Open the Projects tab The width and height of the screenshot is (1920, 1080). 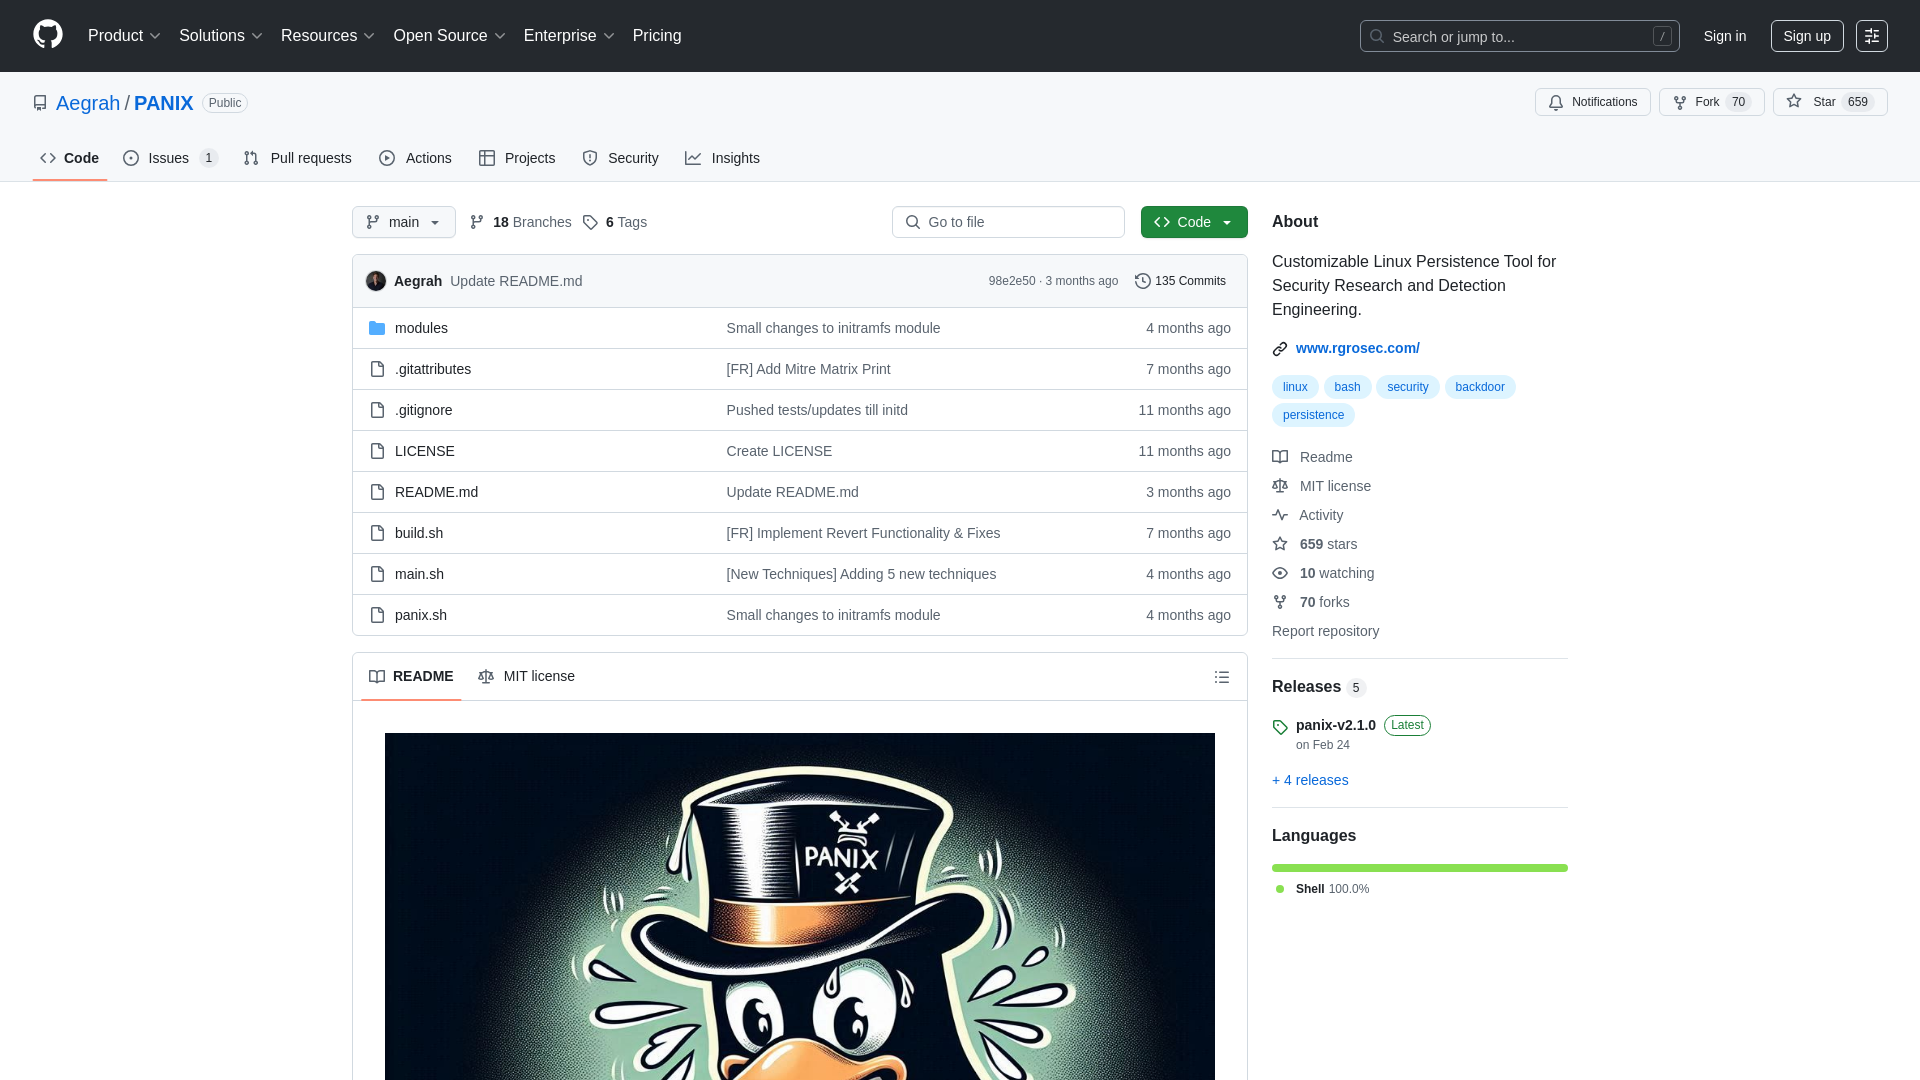(517, 158)
